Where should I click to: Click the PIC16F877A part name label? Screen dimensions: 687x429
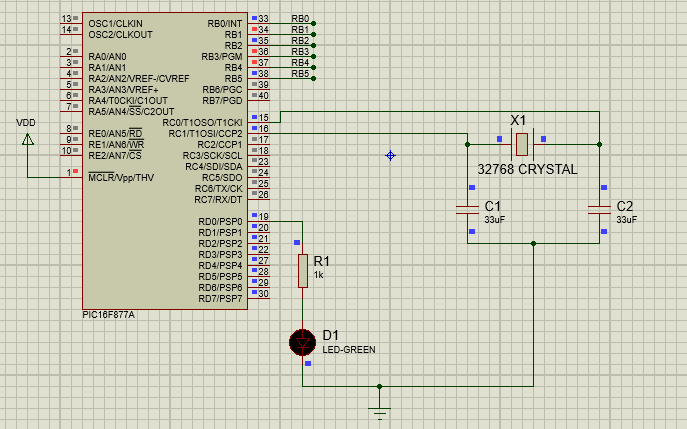[109, 315]
